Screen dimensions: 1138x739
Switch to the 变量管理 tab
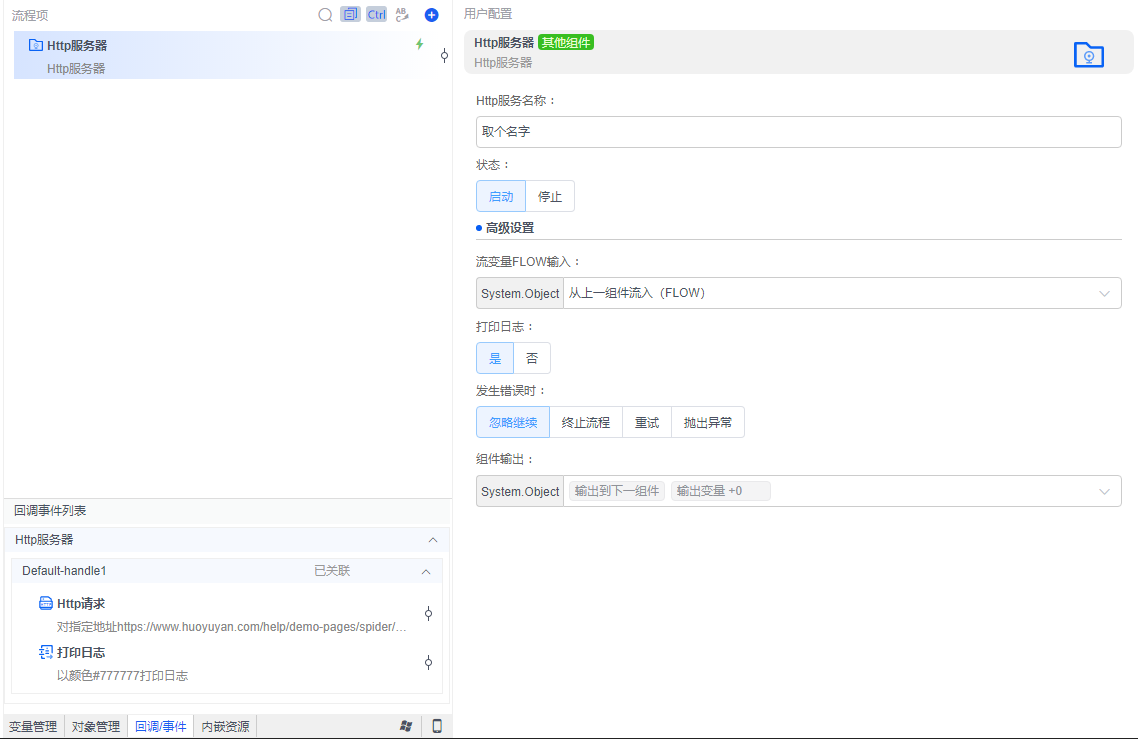click(33, 725)
